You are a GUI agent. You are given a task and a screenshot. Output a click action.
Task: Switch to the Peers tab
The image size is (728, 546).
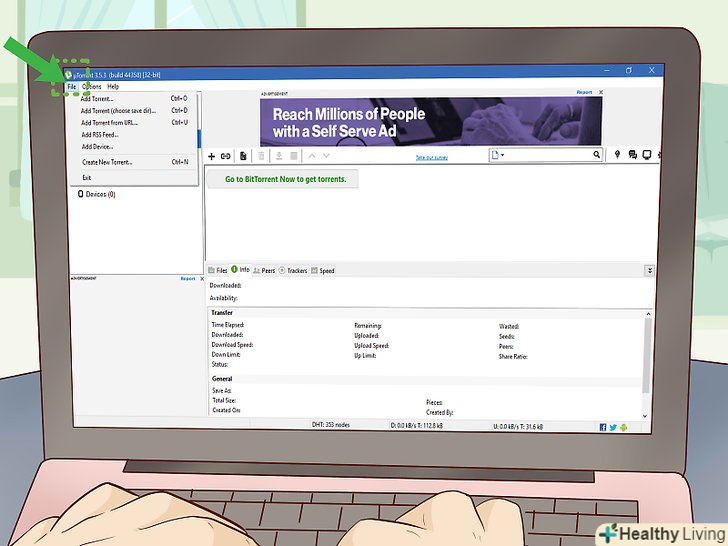coord(264,271)
